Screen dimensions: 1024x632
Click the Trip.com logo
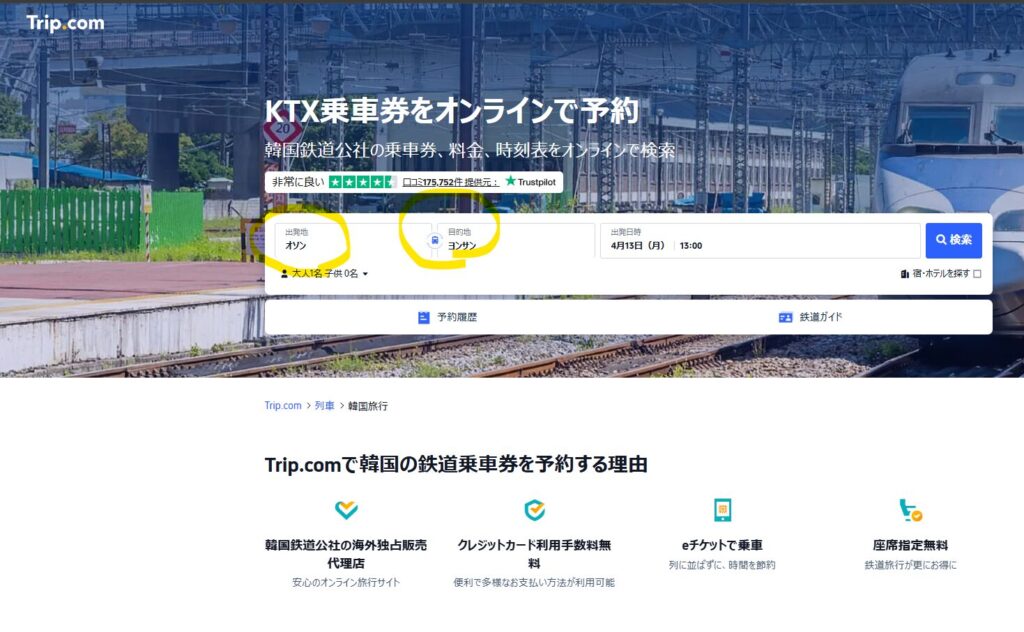(x=65, y=23)
